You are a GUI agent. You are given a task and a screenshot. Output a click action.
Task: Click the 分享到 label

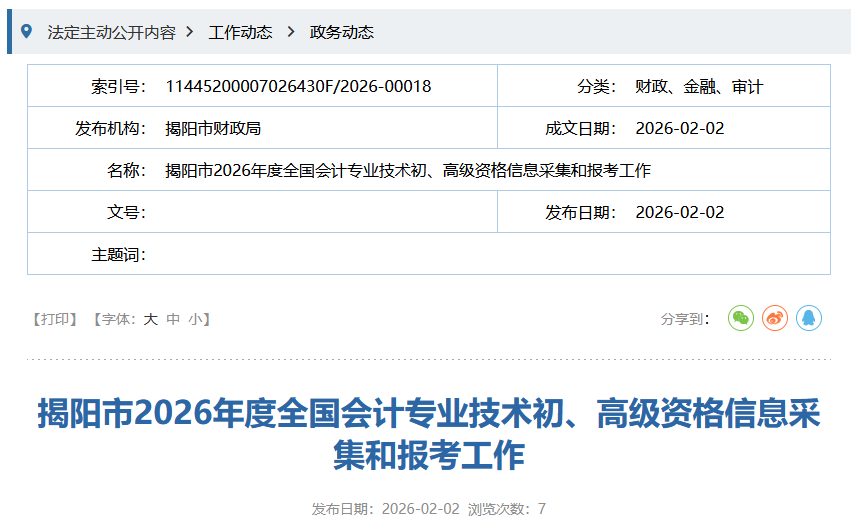pyautogui.click(x=685, y=319)
